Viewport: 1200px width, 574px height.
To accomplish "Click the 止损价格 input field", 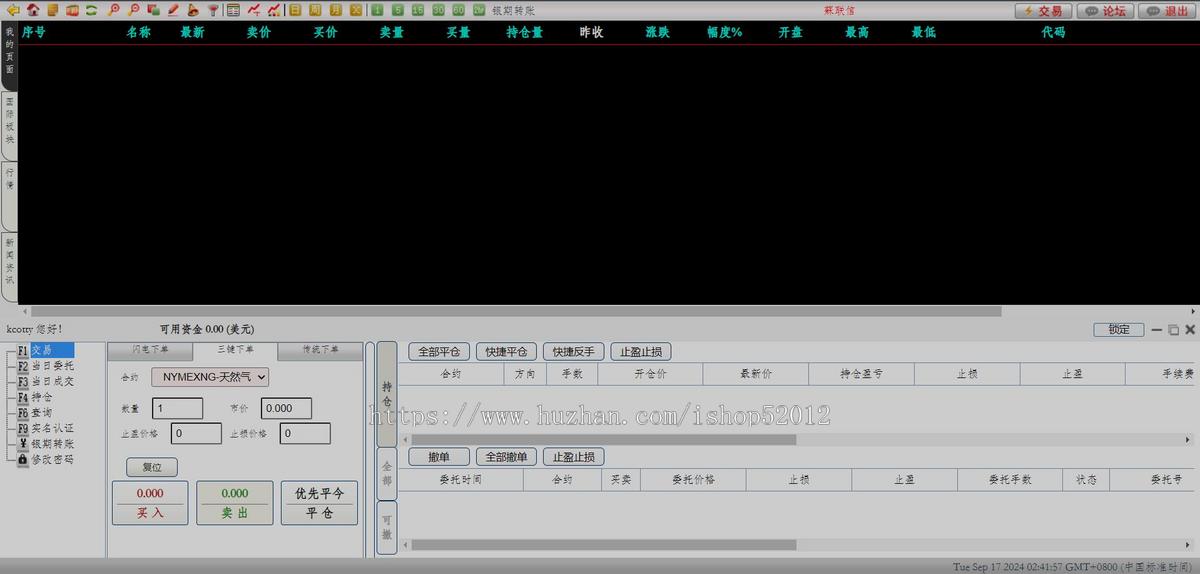I will click(305, 433).
